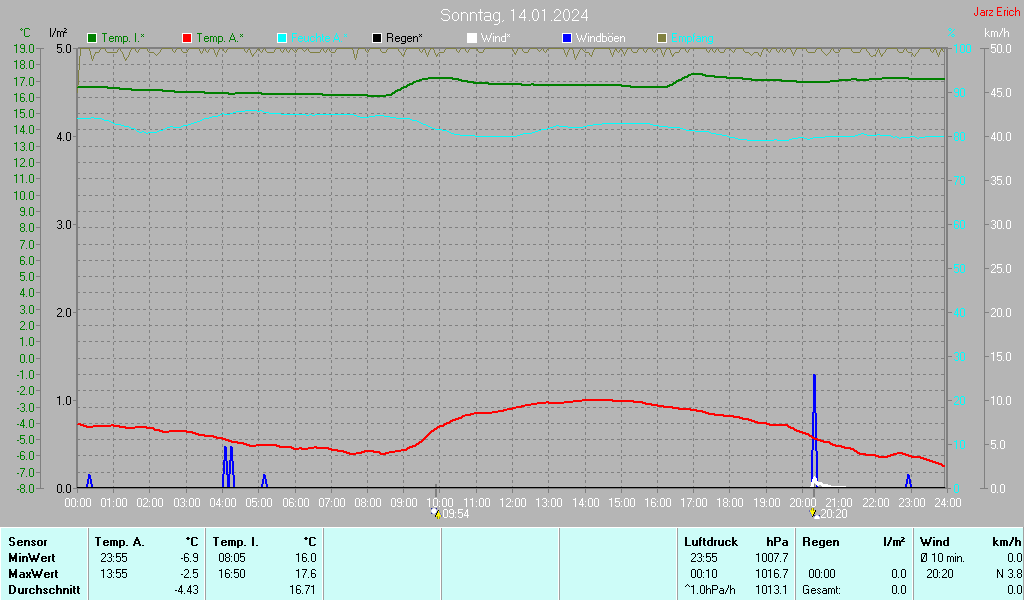Click the 'Sensor' table header
The image size is (1024, 600).
(28, 542)
